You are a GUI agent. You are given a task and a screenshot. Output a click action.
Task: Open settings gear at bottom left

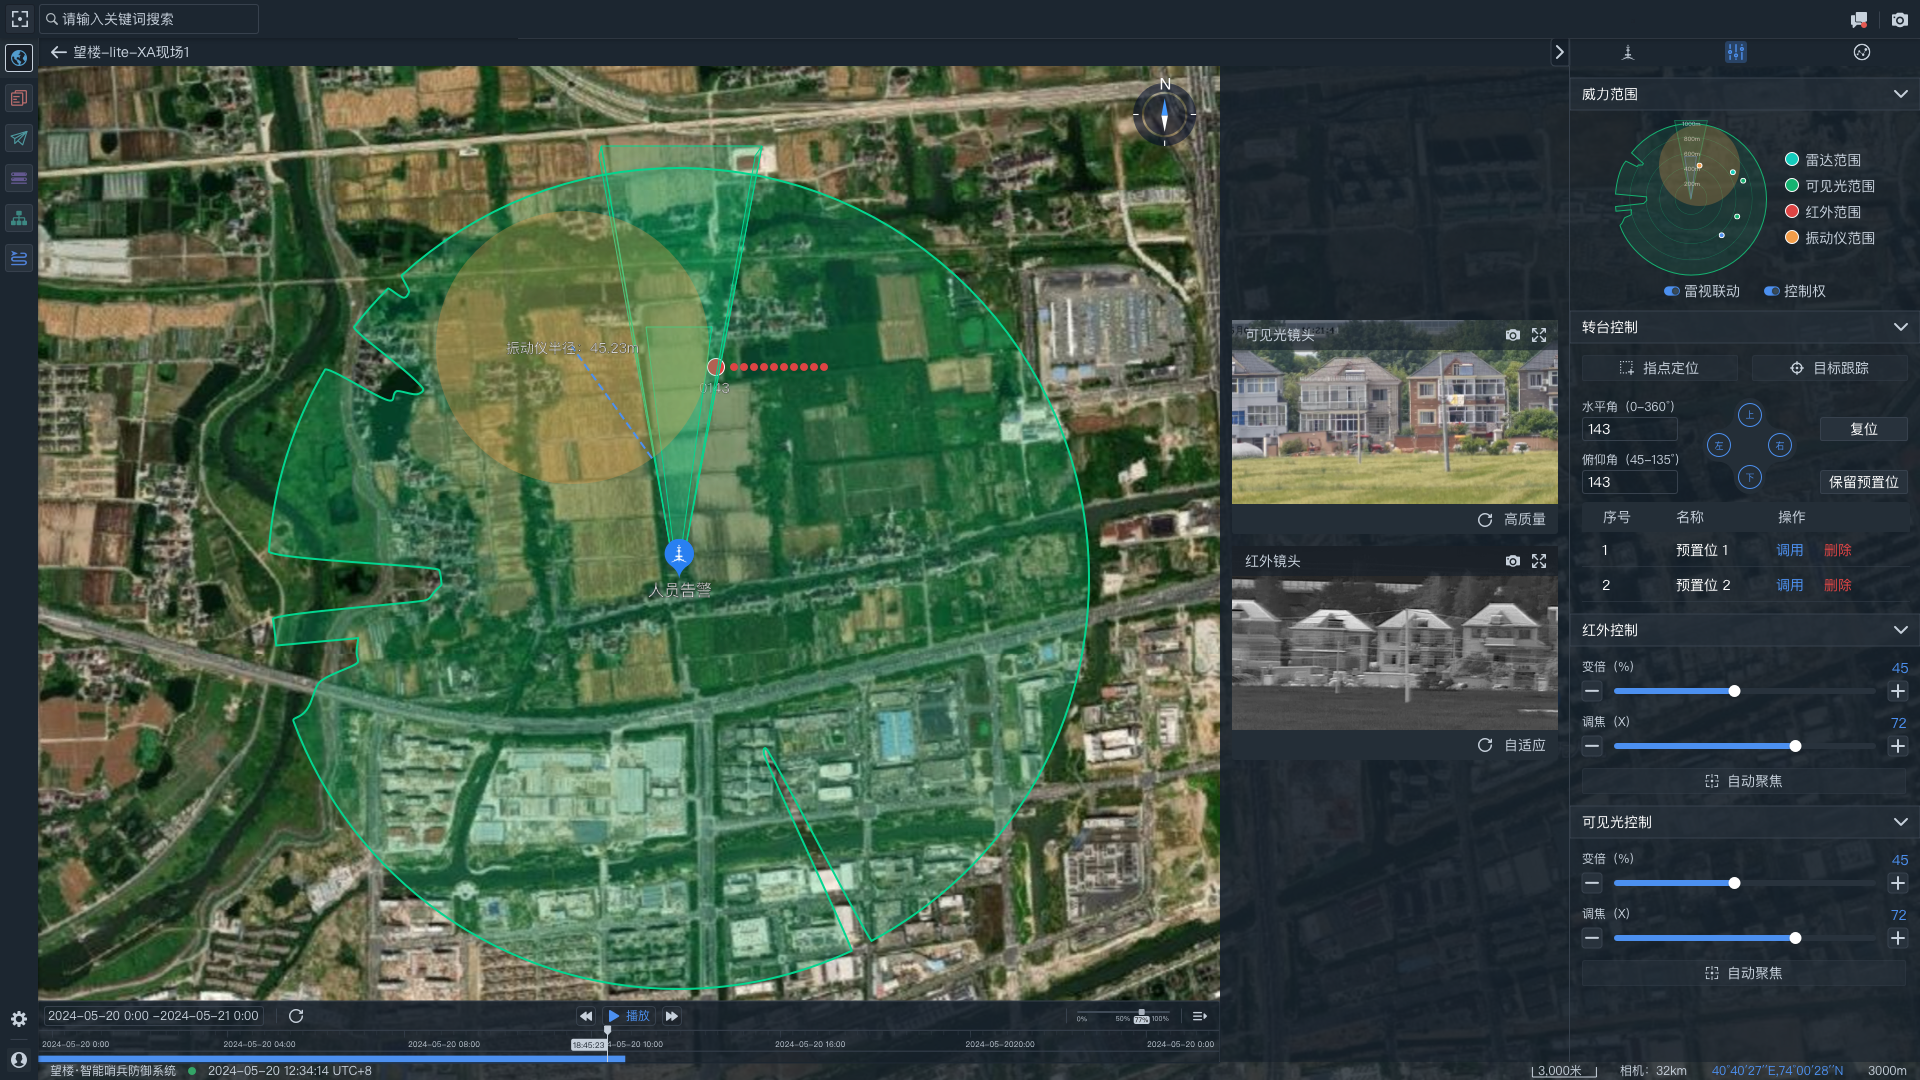(x=19, y=1019)
